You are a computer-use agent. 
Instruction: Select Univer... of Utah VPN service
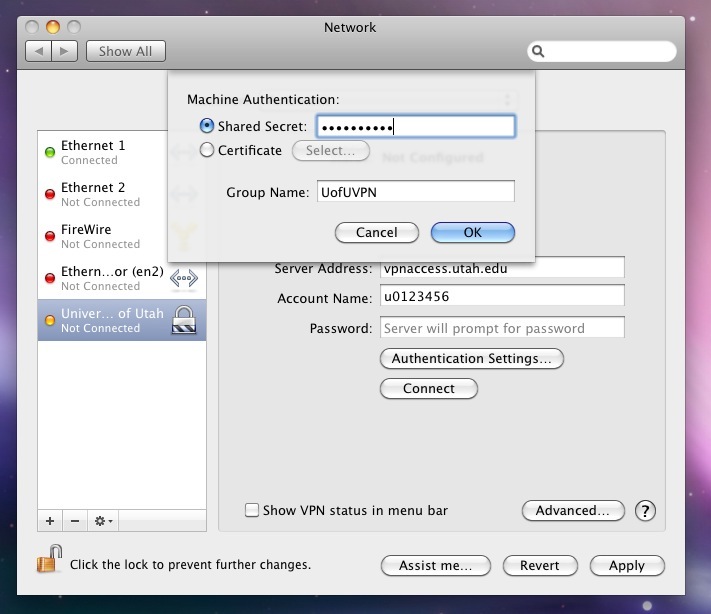pyautogui.click(x=122, y=320)
